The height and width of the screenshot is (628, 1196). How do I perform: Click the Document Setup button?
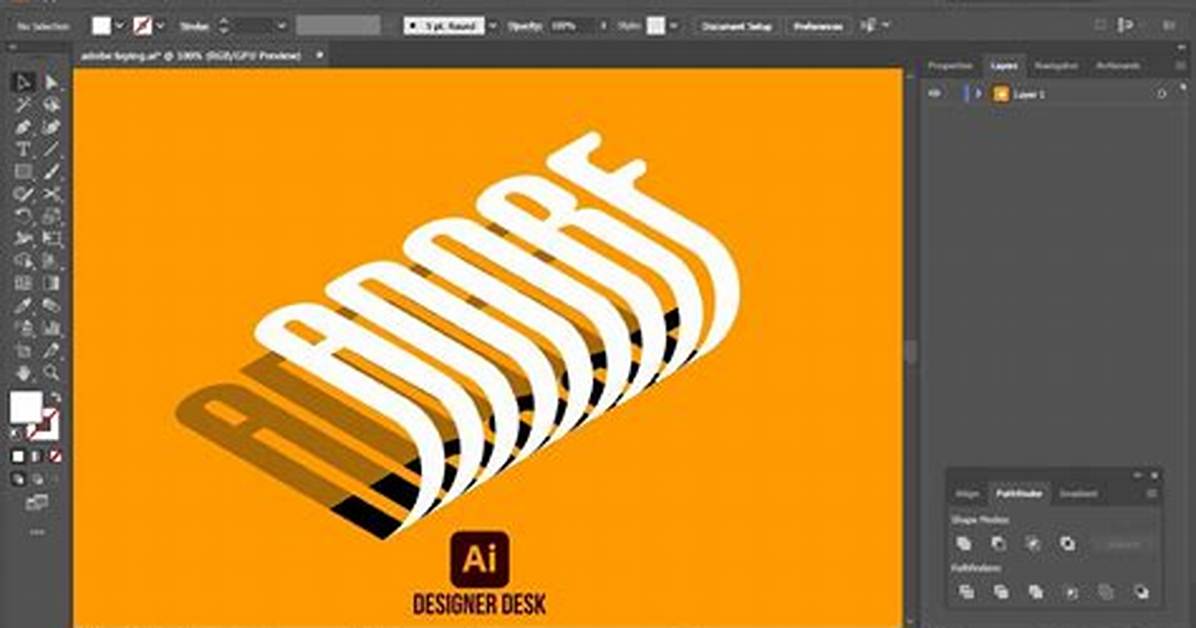737,26
